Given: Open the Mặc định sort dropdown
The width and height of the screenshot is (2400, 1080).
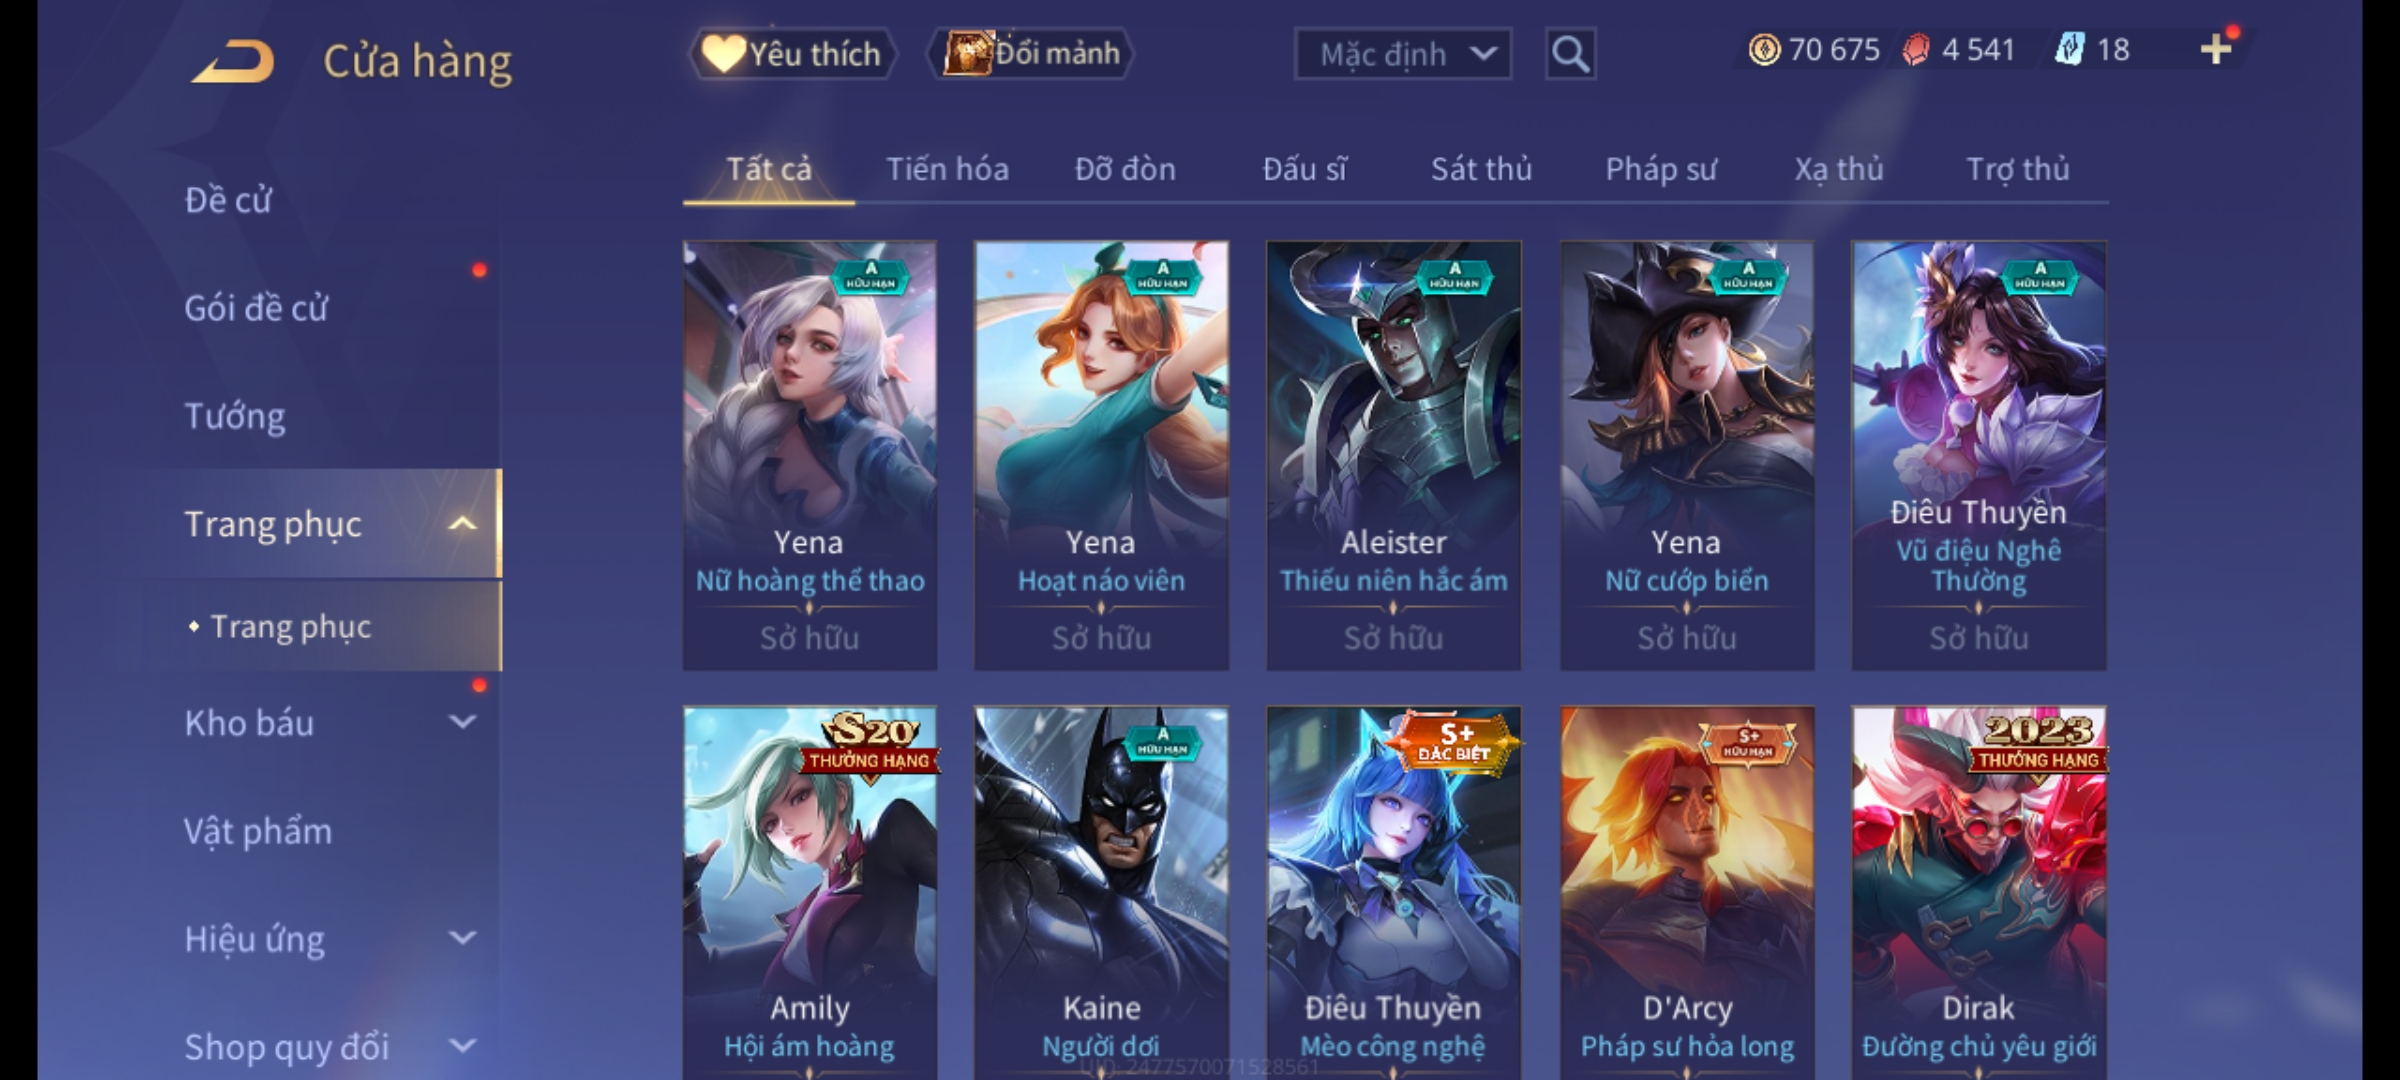Looking at the screenshot, I should pos(1402,54).
